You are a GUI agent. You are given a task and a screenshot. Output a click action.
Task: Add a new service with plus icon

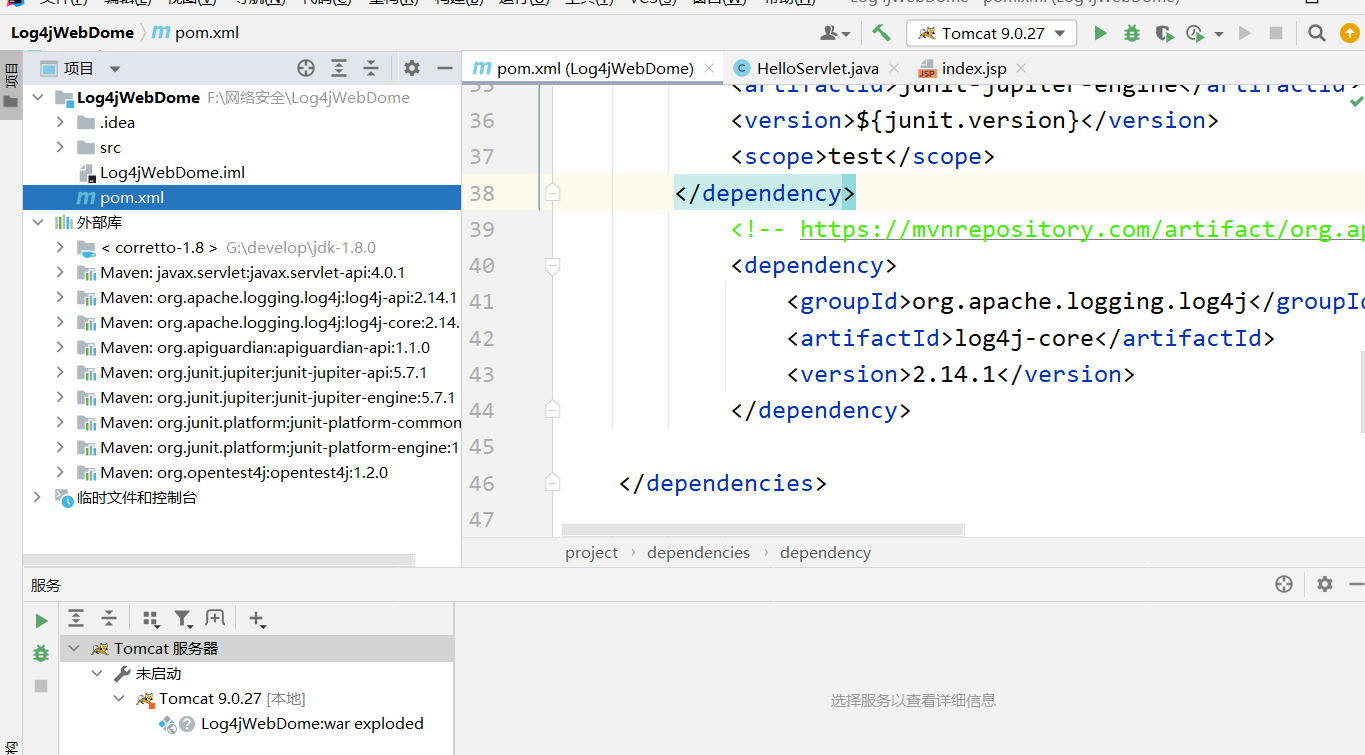[257, 619]
